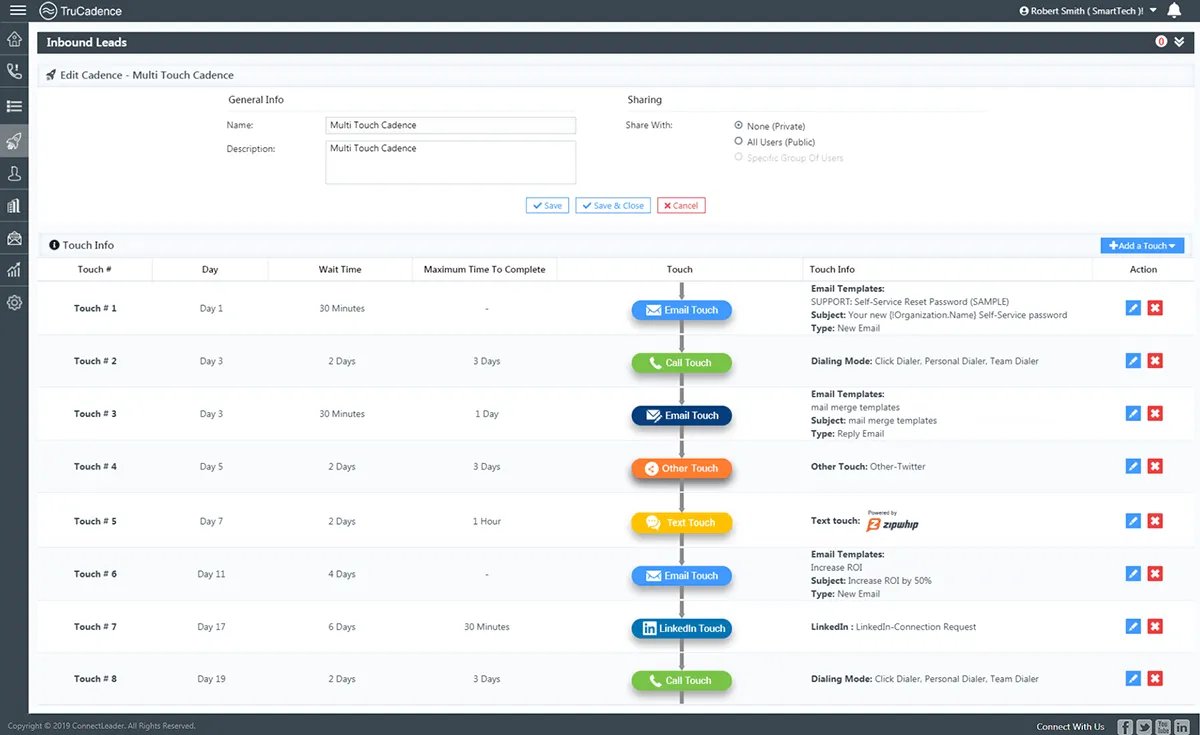
Task: Open the hamburger menu icon
Action: point(17,11)
